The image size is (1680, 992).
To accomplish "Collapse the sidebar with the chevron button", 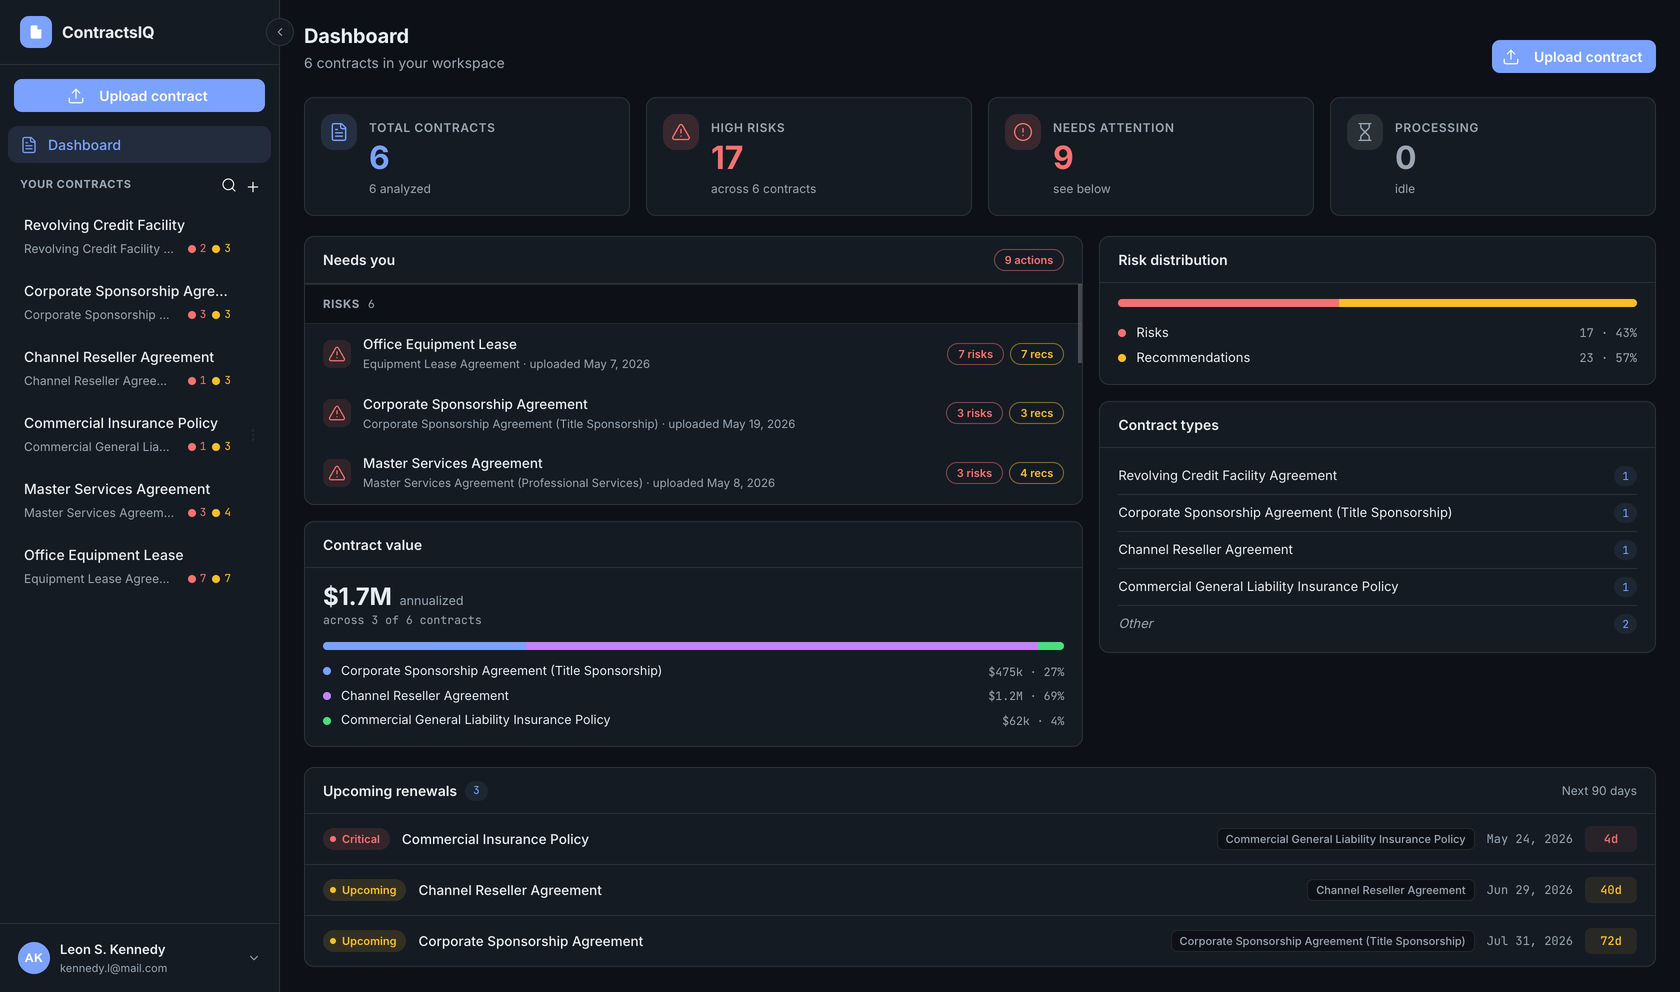I will point(280,32).
